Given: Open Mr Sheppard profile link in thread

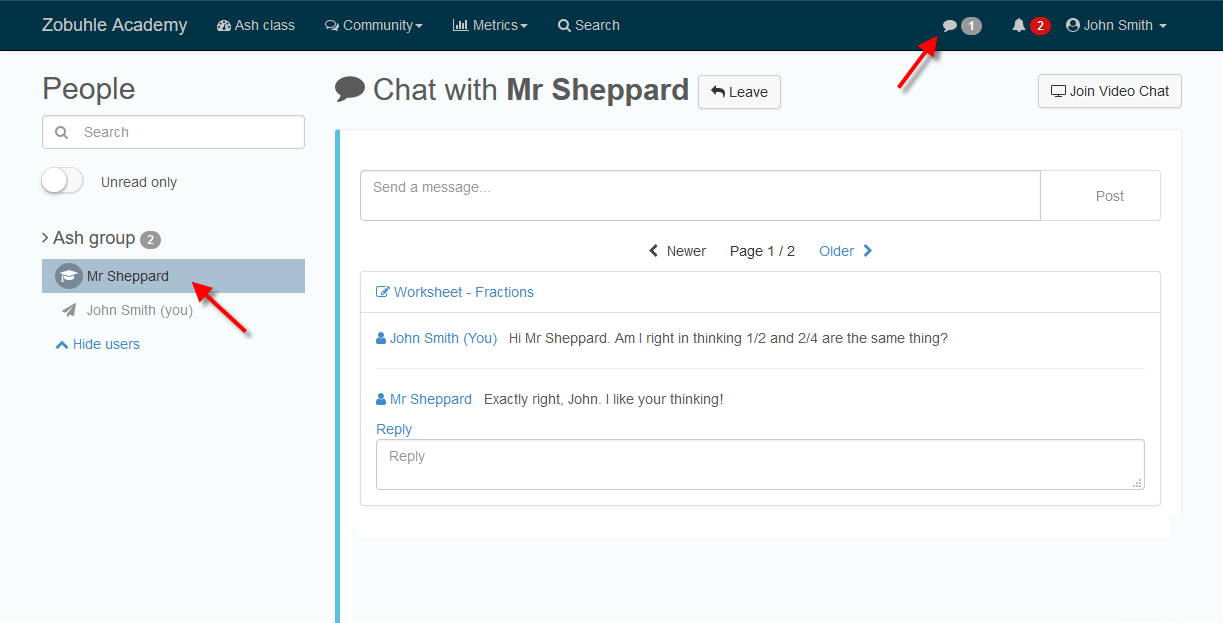Looking at the screenshot, I should coord(424,399).
